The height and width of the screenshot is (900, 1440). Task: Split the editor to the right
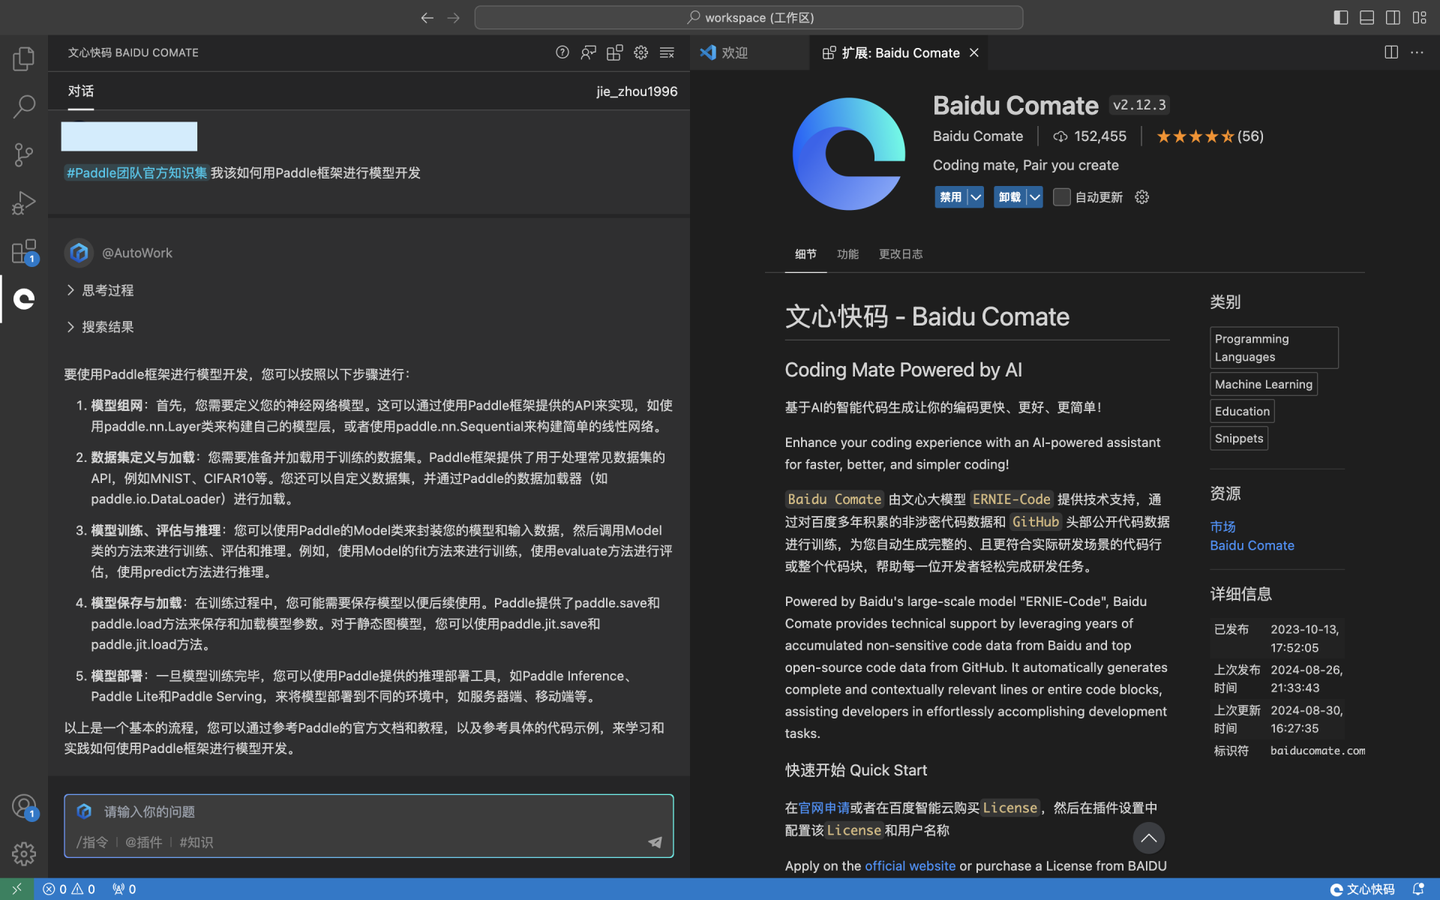pyautogui.click(x=1391, y=52)
